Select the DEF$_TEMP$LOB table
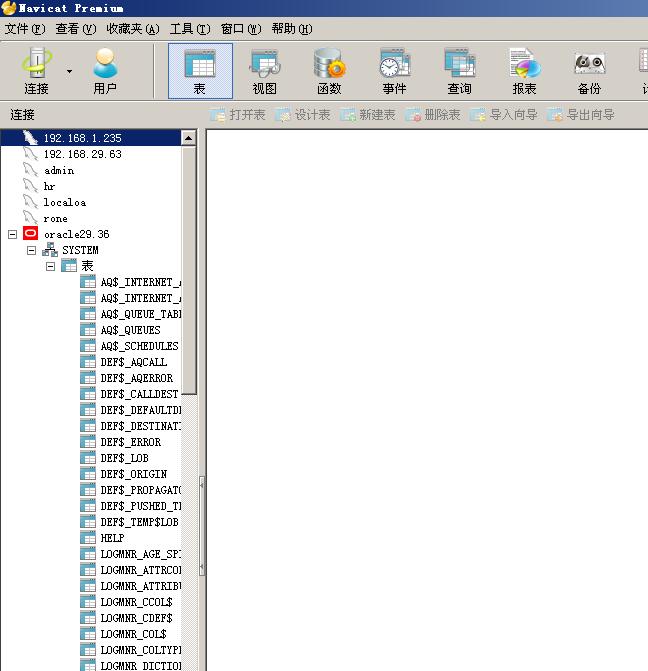 click(x=140, y=522)
